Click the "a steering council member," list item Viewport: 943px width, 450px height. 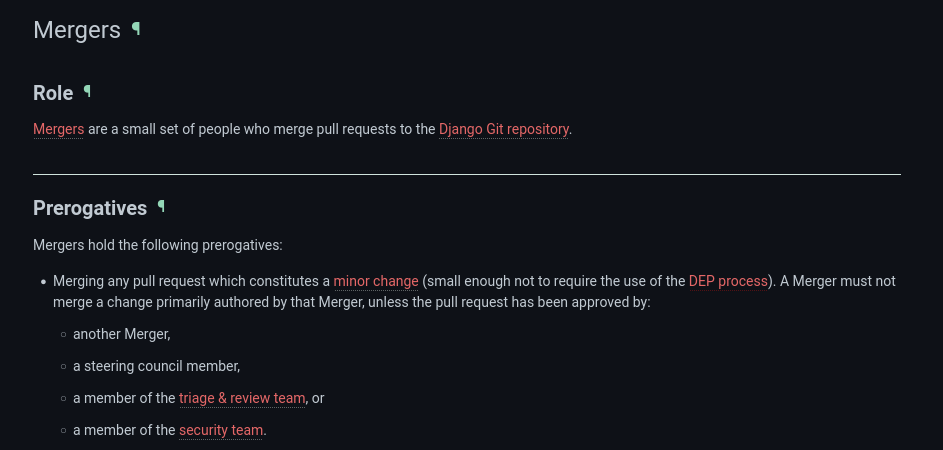point(156,366)
